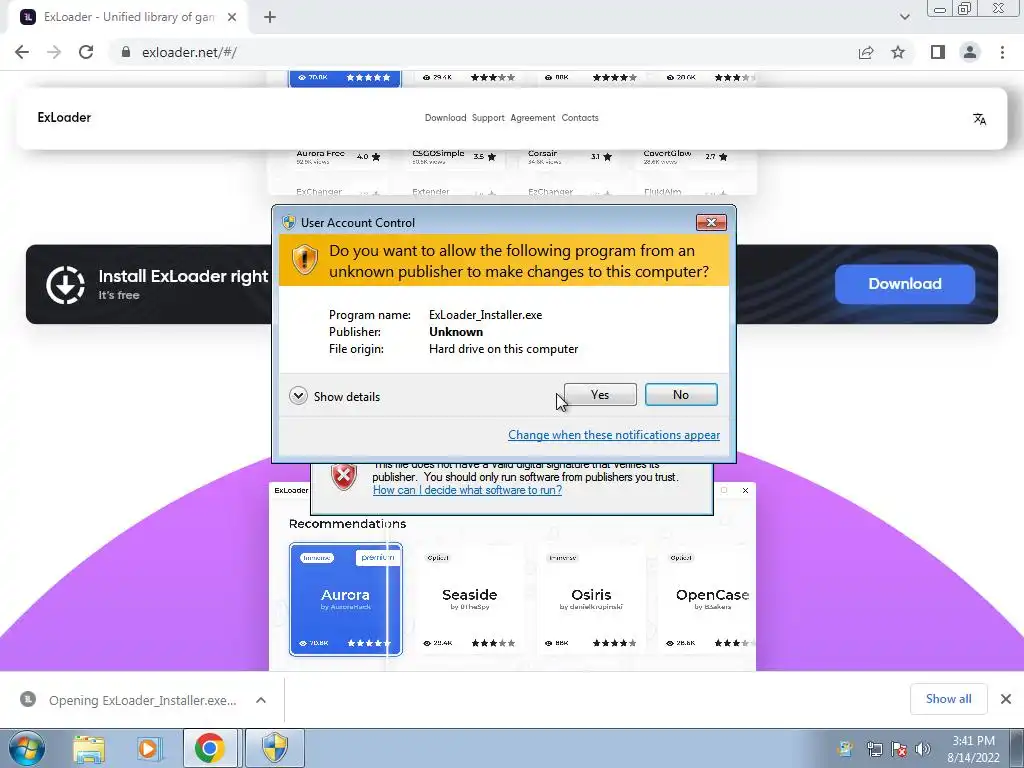Close the User Account Control dialog
The width and height of the screenshot is (1024, 768).
pyautogui.click(x=711, y=223)
